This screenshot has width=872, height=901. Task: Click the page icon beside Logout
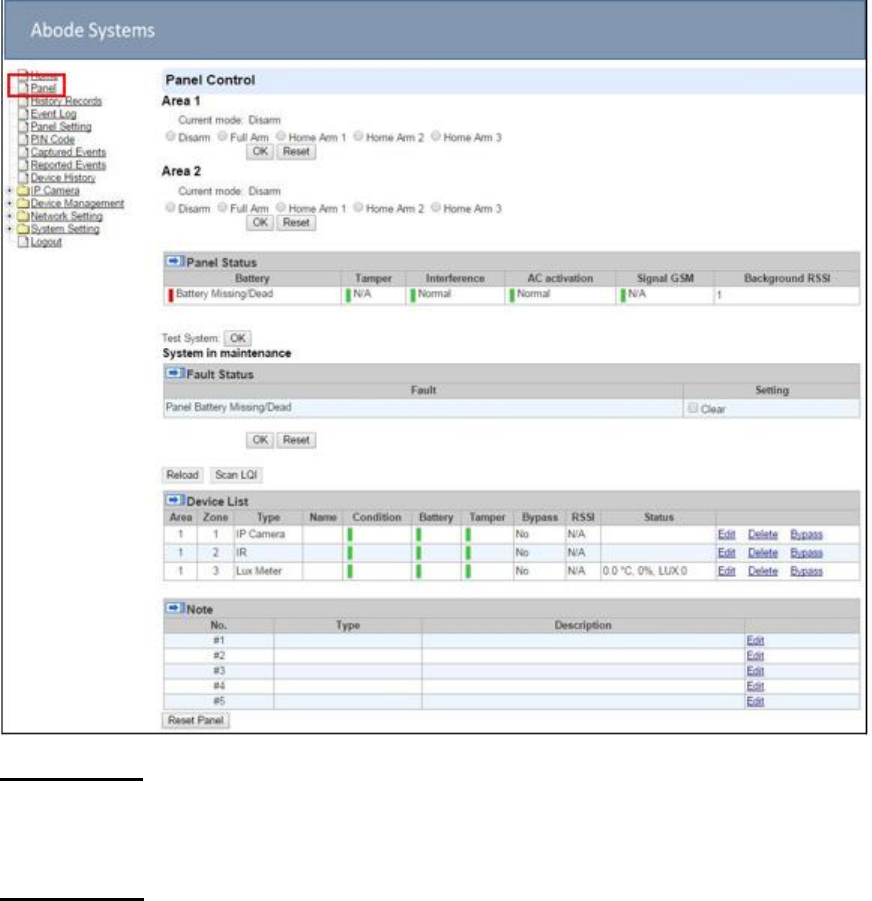coord(23,242)
